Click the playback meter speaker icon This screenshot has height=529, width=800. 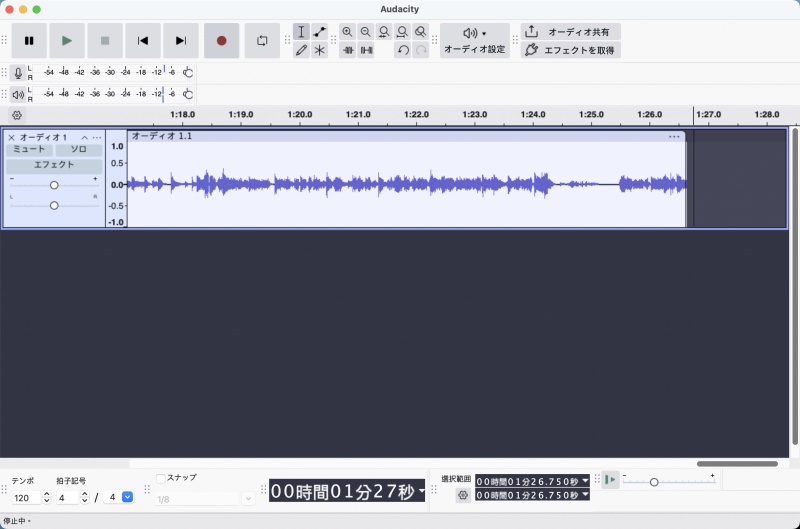18,94
